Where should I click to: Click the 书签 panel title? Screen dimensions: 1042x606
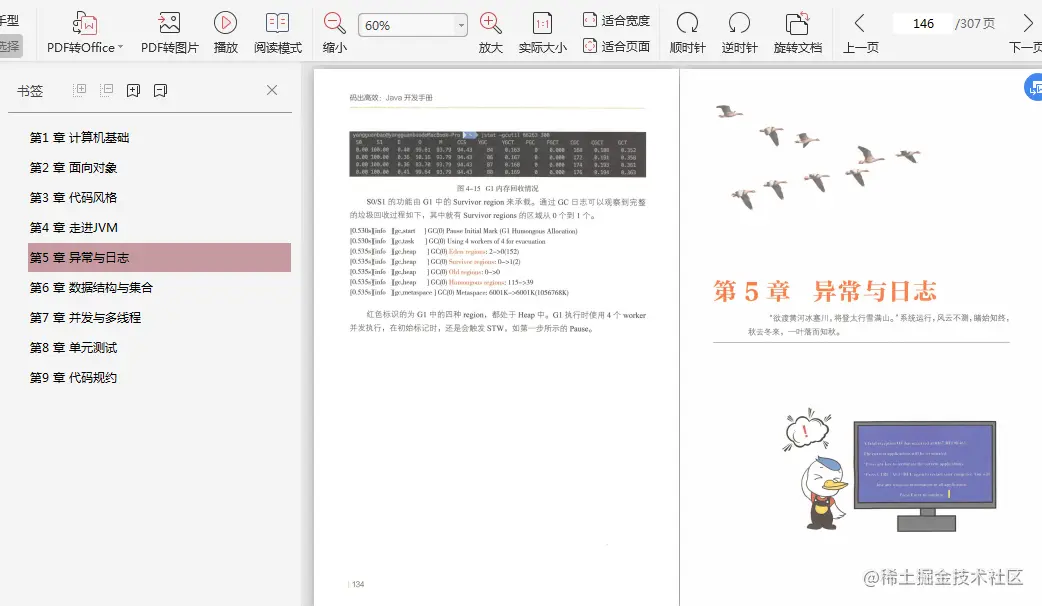point(30,90)
